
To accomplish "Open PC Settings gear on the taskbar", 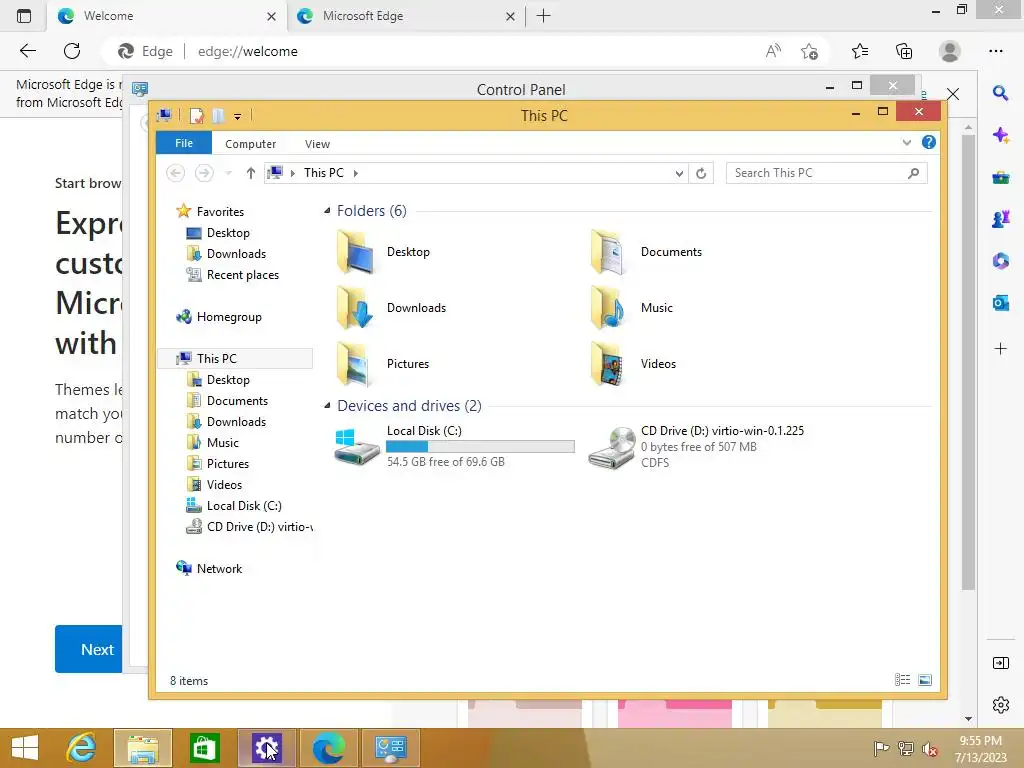I will (x=266, y=748).
